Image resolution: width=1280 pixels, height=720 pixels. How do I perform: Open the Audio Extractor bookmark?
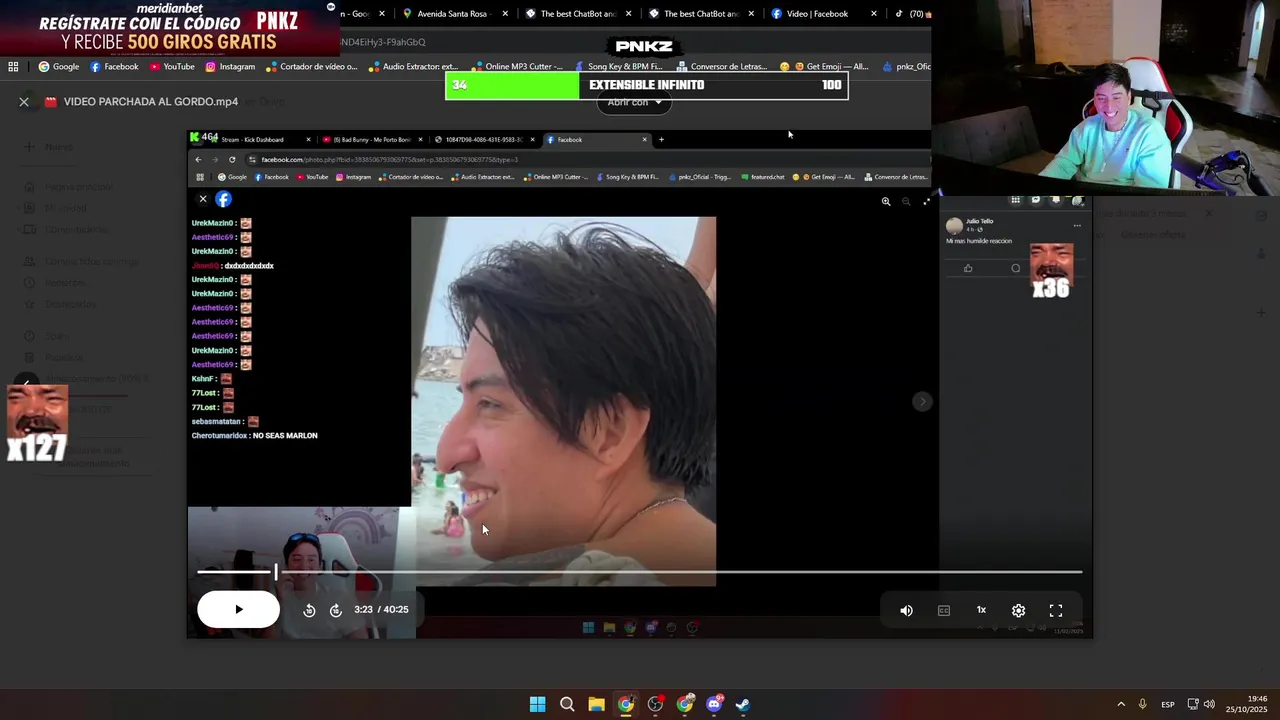(413, 67)
